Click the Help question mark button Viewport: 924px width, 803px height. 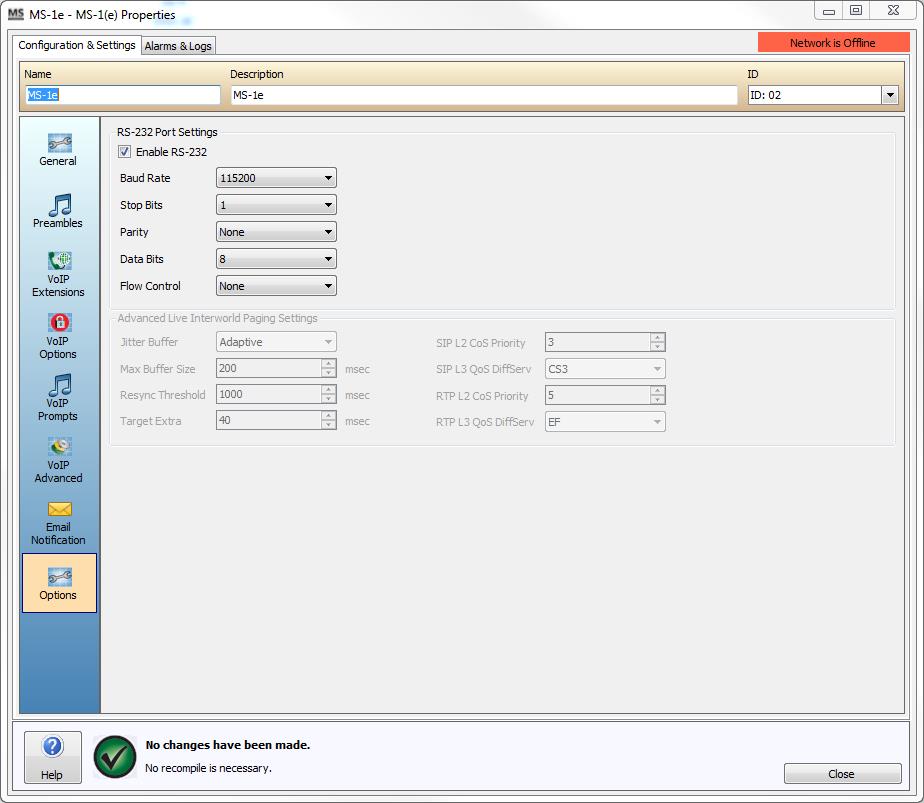coord(52,758)
